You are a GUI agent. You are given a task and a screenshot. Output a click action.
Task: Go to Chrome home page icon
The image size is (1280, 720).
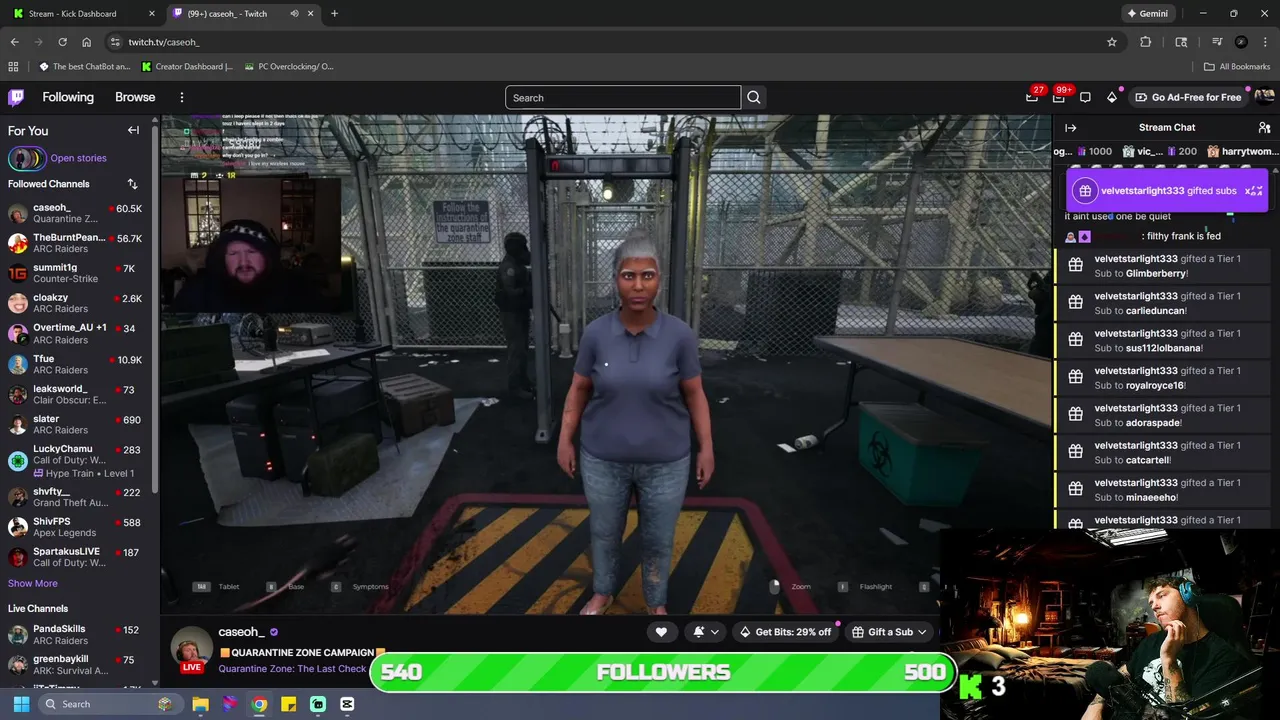pyautogui.click(x=86, y=42)
